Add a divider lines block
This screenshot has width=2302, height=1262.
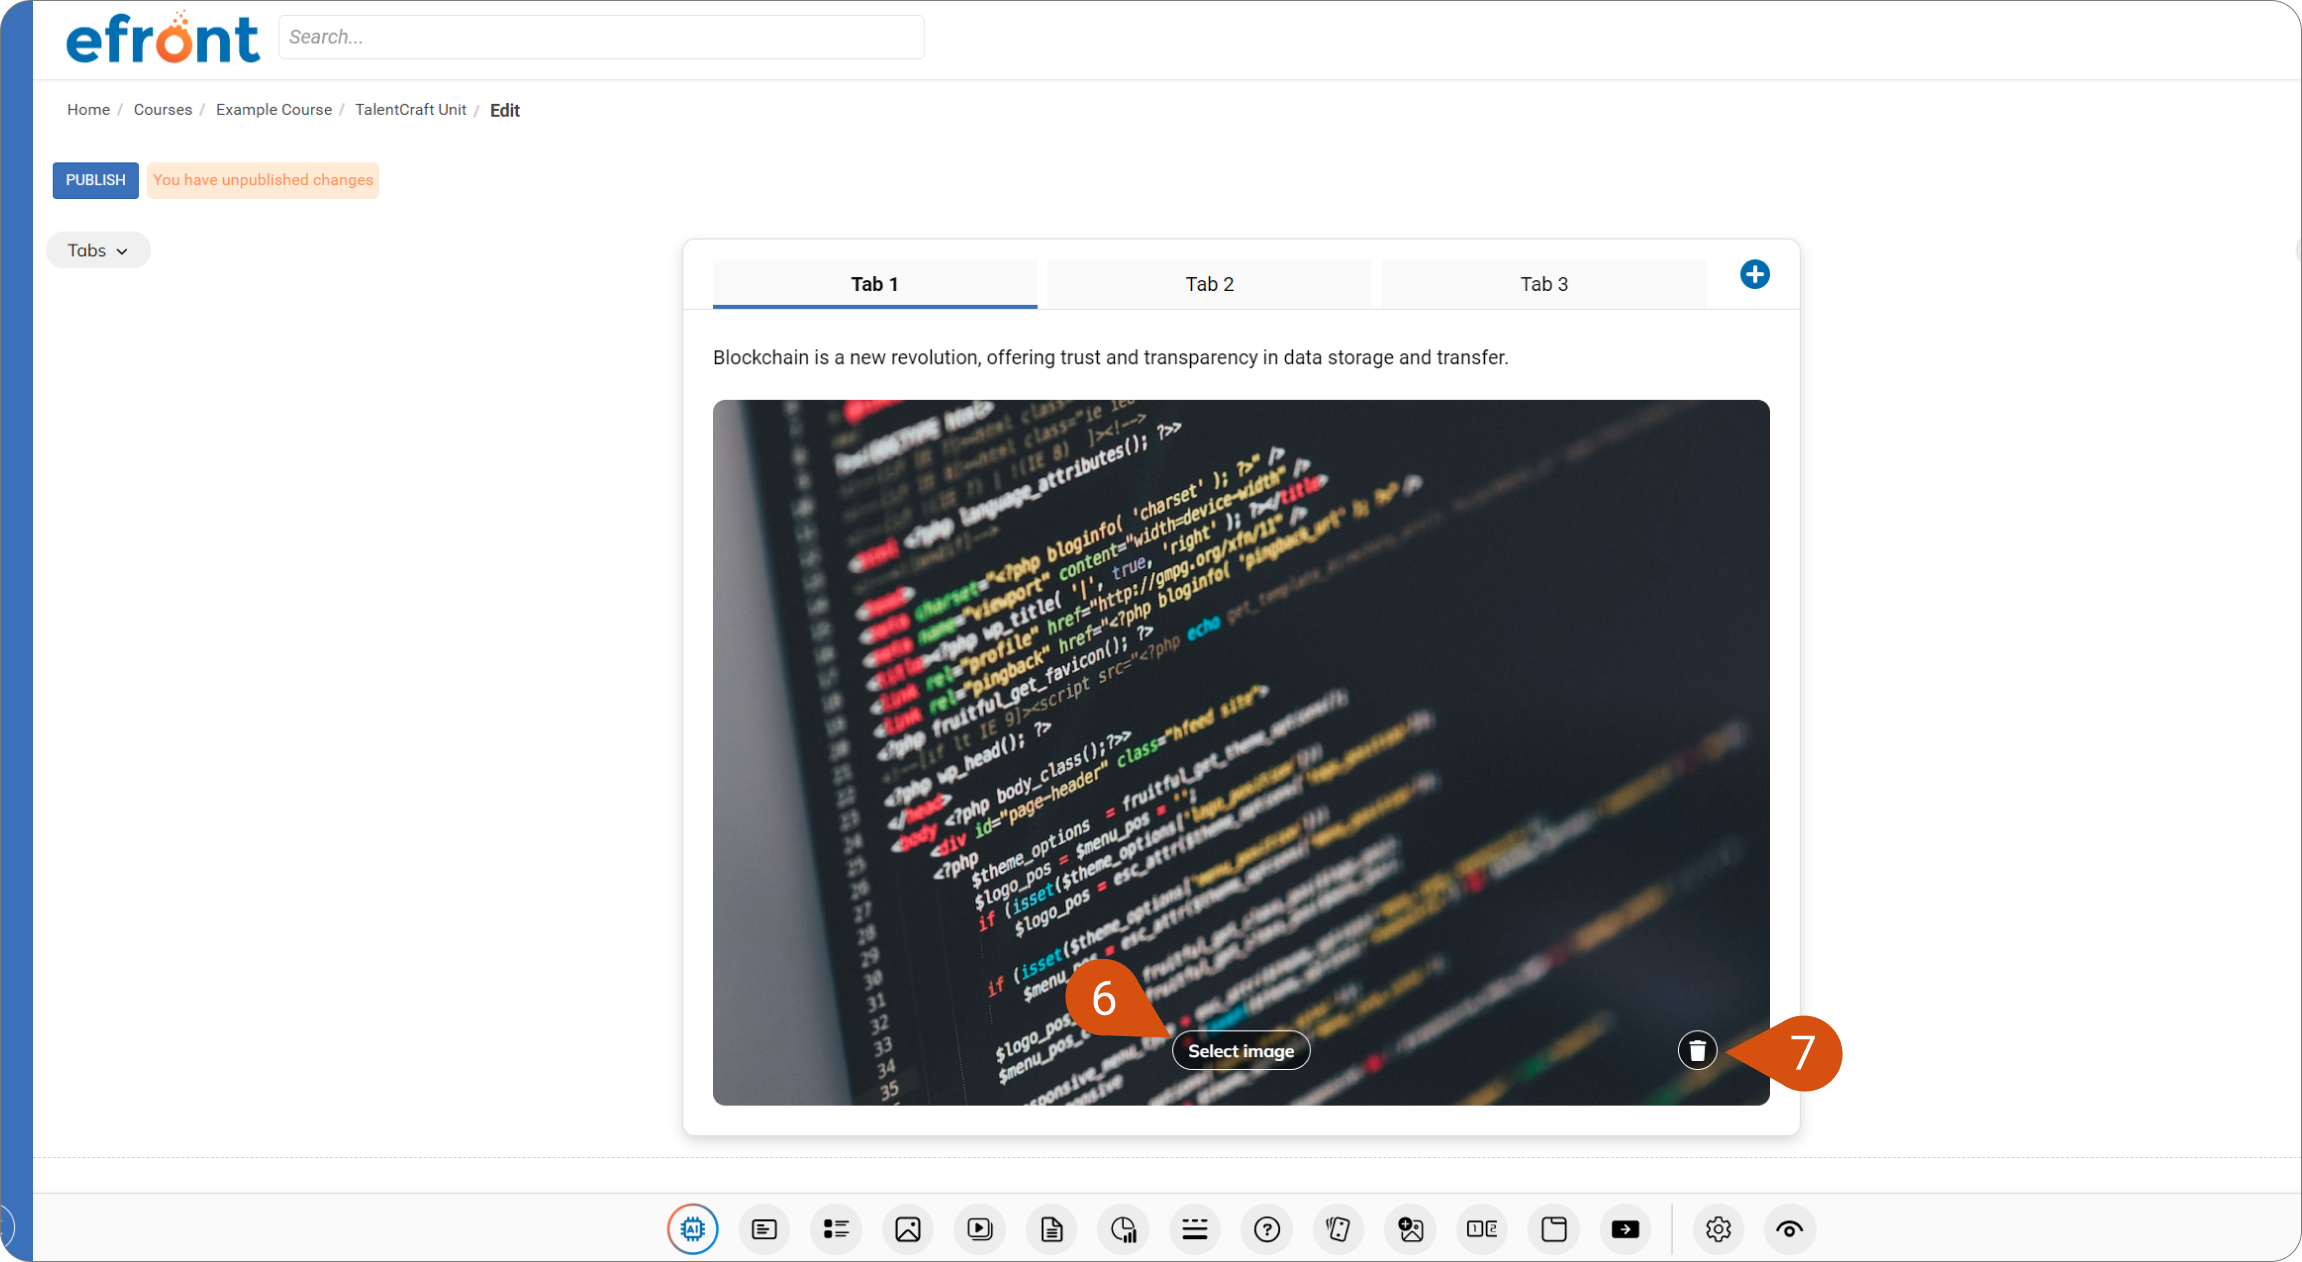[x=1195, y=1229]
